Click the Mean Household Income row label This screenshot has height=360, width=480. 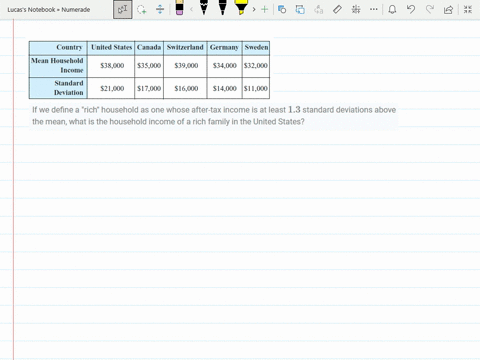pos(58,66)
